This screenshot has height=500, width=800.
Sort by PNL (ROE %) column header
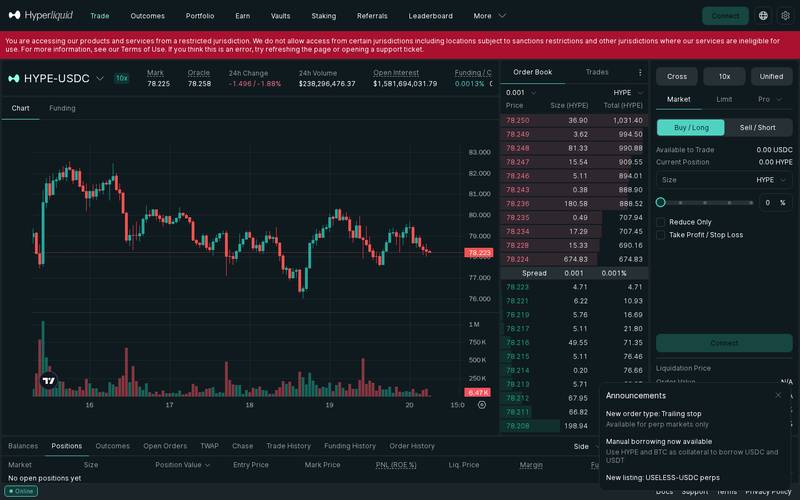click(x=396, y=465)
